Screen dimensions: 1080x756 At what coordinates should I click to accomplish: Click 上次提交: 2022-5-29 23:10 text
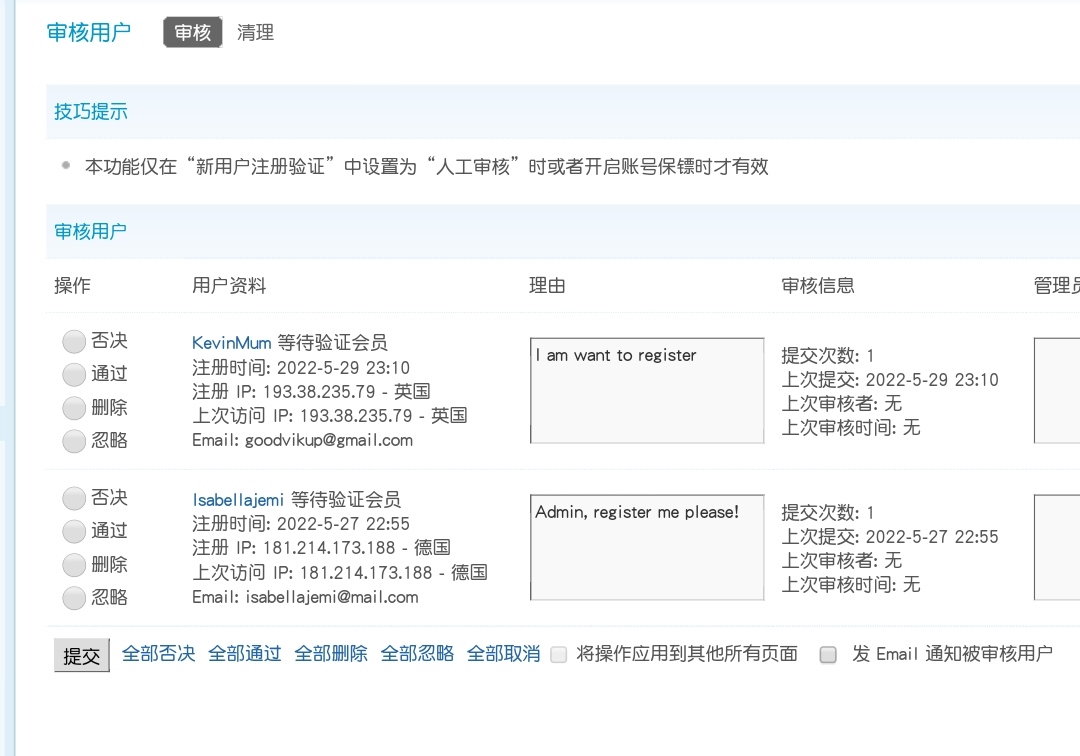[x=890, y=380]
